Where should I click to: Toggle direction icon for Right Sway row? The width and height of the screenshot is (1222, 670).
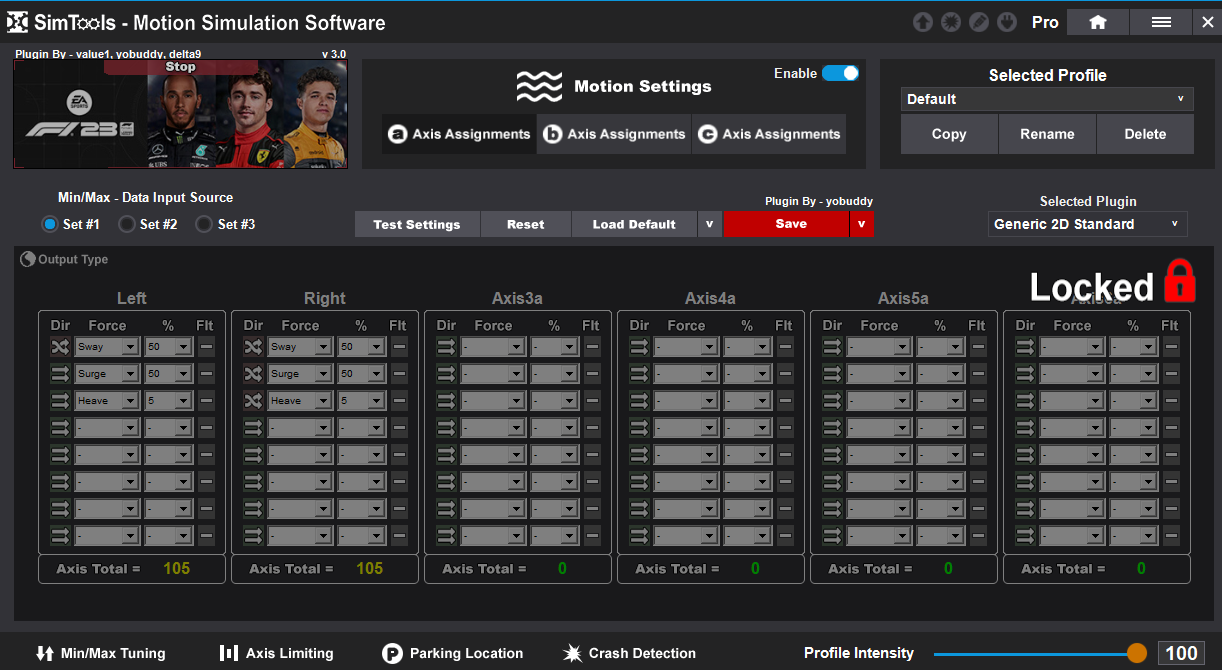point(253,347)
